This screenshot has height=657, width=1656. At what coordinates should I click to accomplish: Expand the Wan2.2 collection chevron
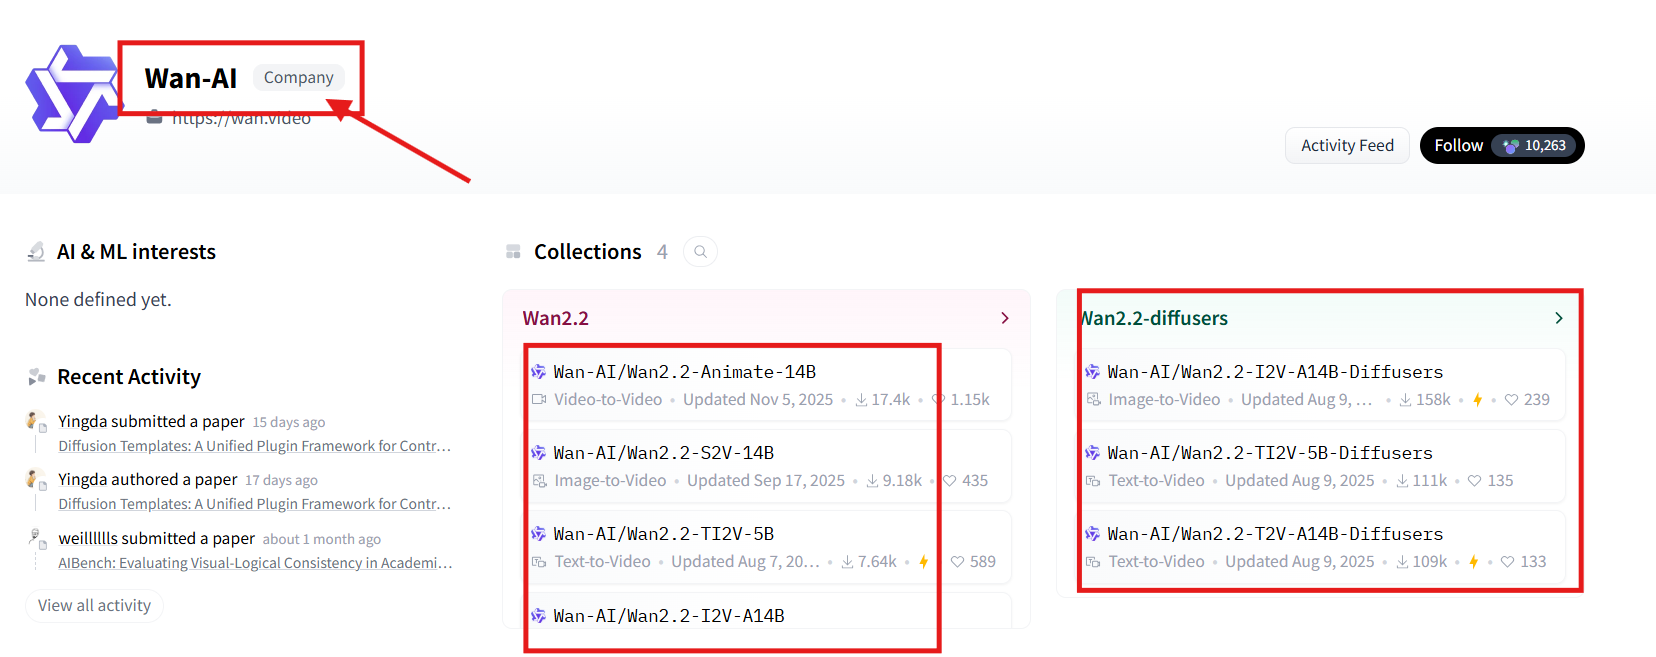pyautogui.click(x=1005, y=318)
